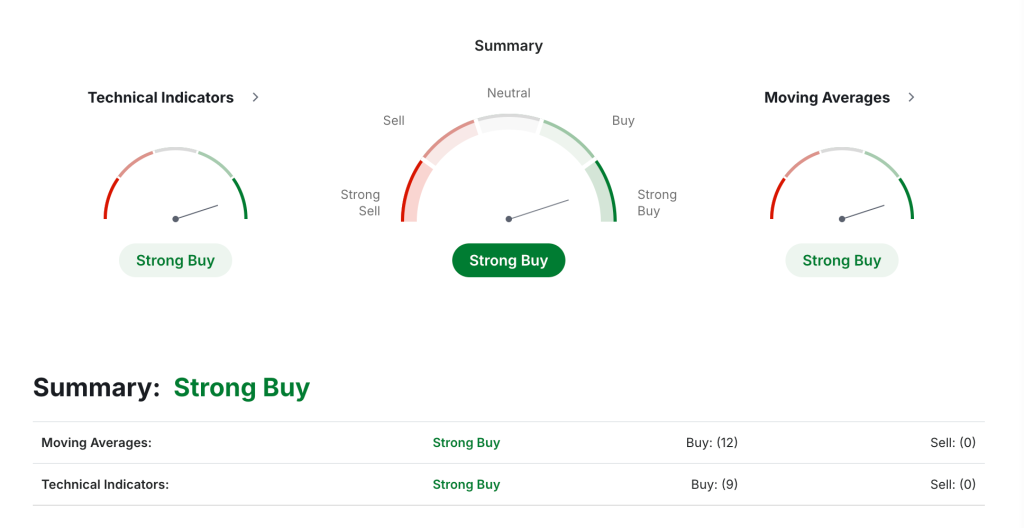Click Technical Indicators gauge needle

click(x=196, y=212)
